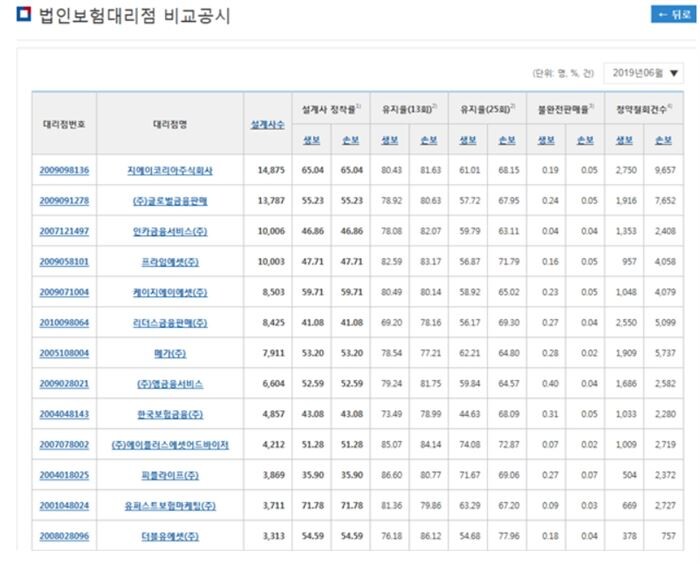Click the 설계사수 value 8,503
Viewport: 700px width, 564px height.
click(273, 292)
